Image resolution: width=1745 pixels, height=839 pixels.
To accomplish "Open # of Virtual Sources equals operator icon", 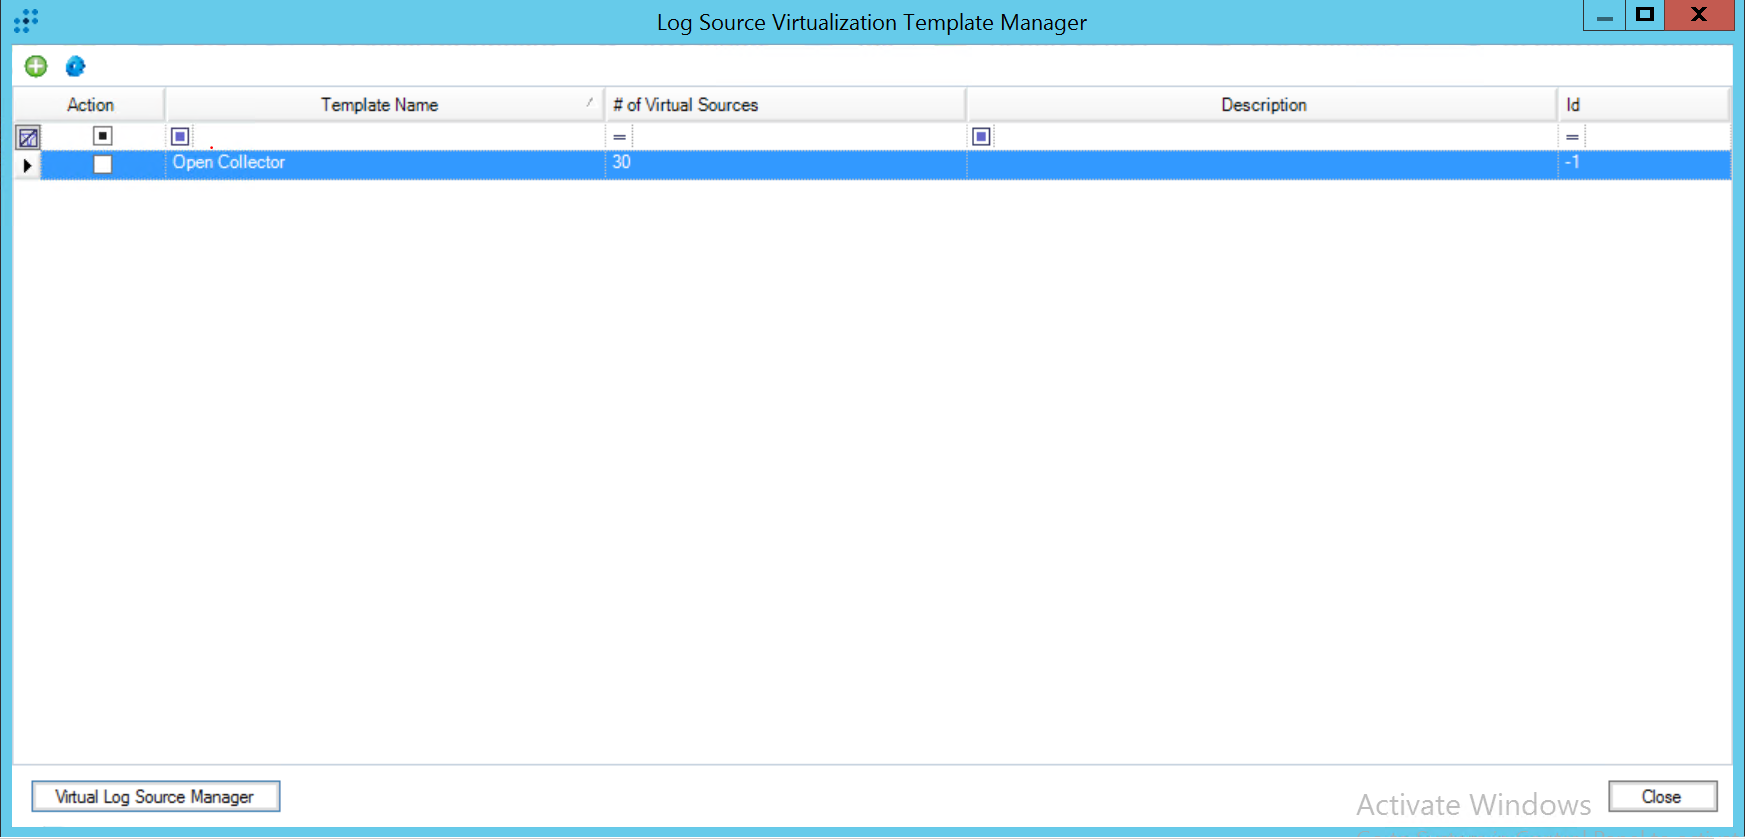I will tap(619, 137).
